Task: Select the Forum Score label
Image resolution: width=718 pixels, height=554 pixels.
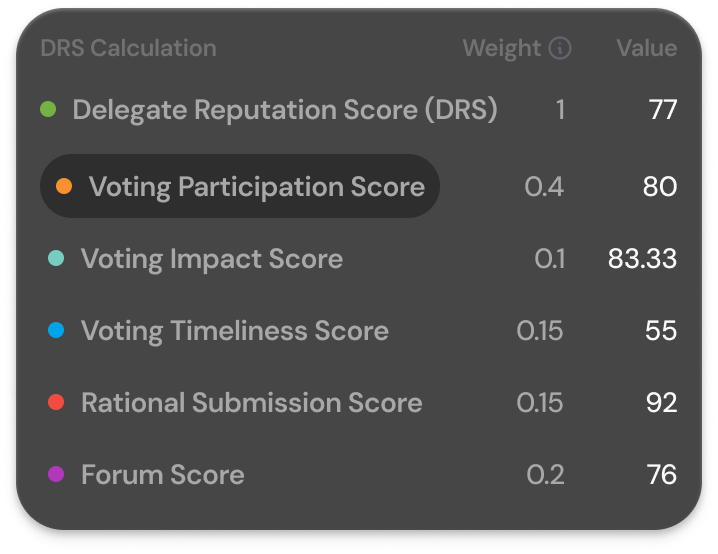Action: click(x=163, y=474)
